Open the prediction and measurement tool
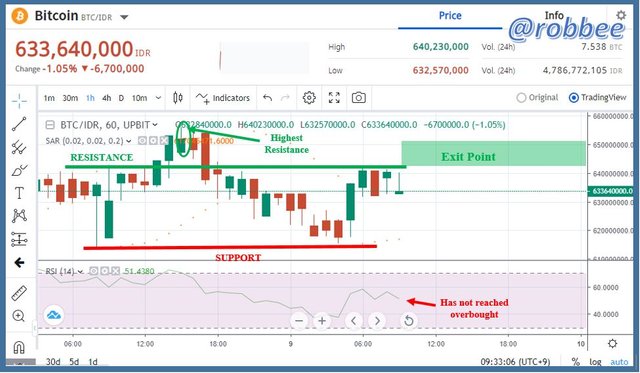Screen dimensions: 640x373 coord(19,239)
